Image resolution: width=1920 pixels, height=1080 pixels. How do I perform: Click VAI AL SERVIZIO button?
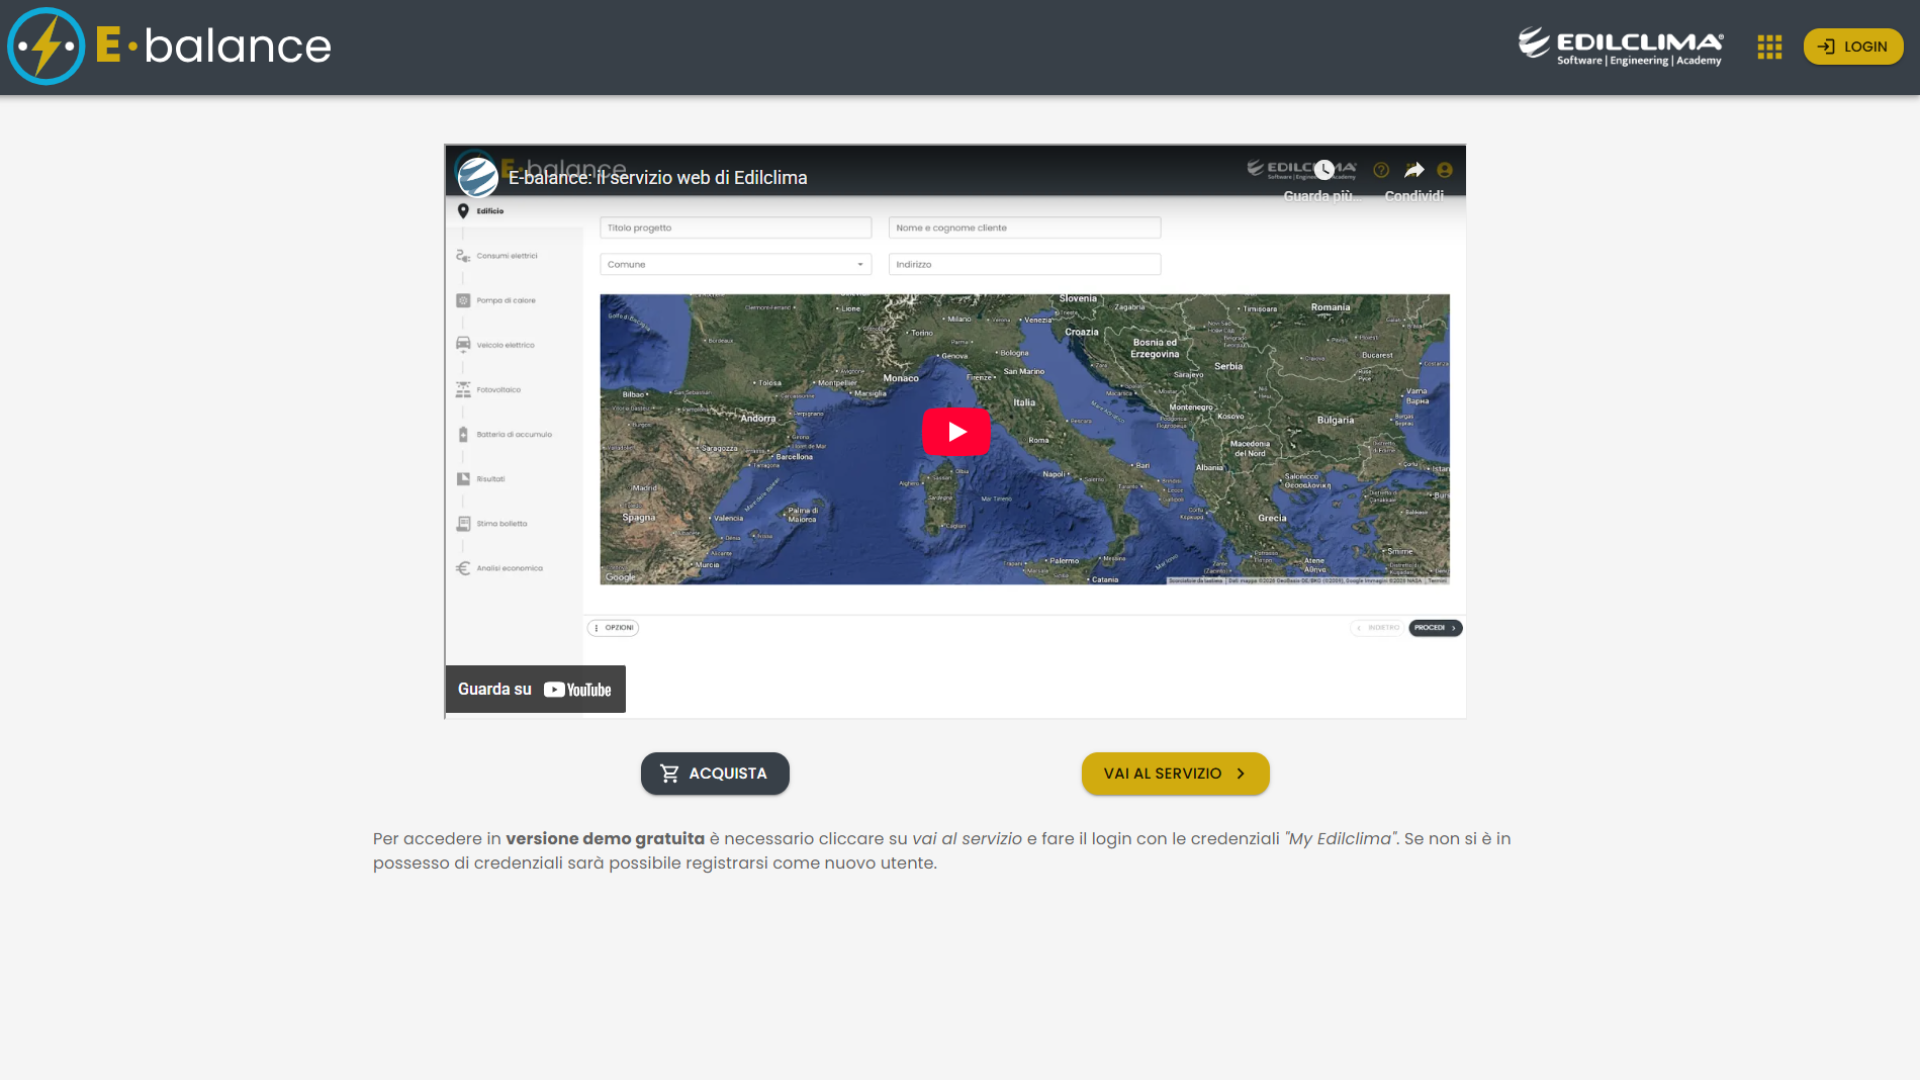(1175, 773)
